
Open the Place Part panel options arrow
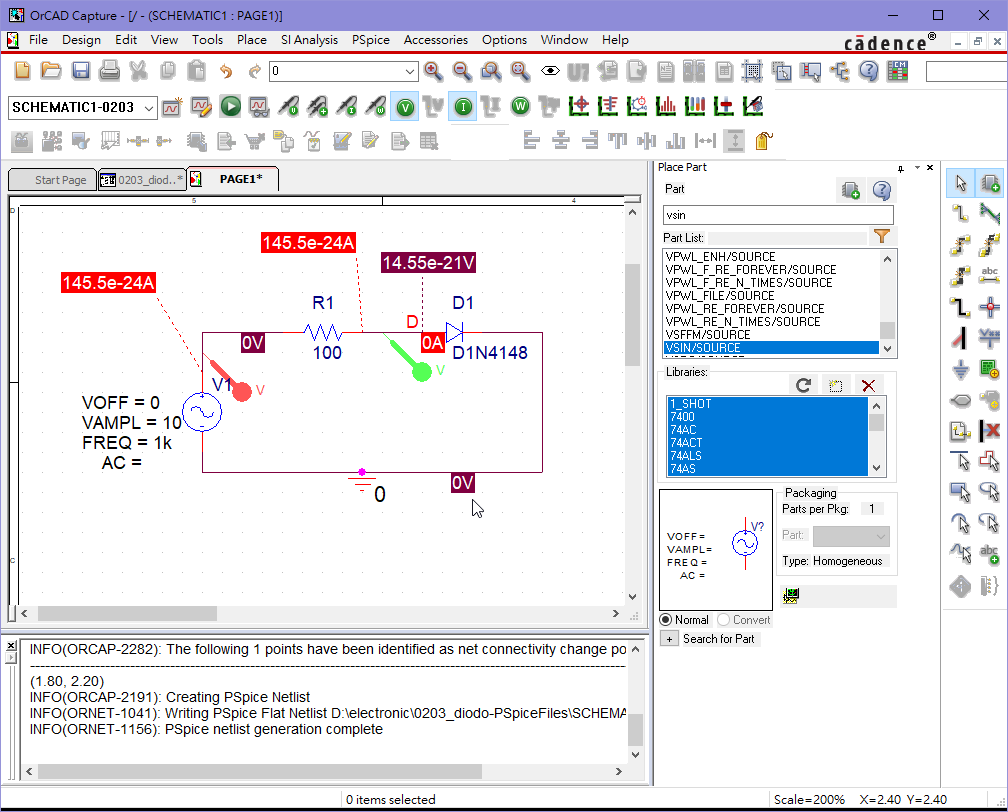point(917,168)
